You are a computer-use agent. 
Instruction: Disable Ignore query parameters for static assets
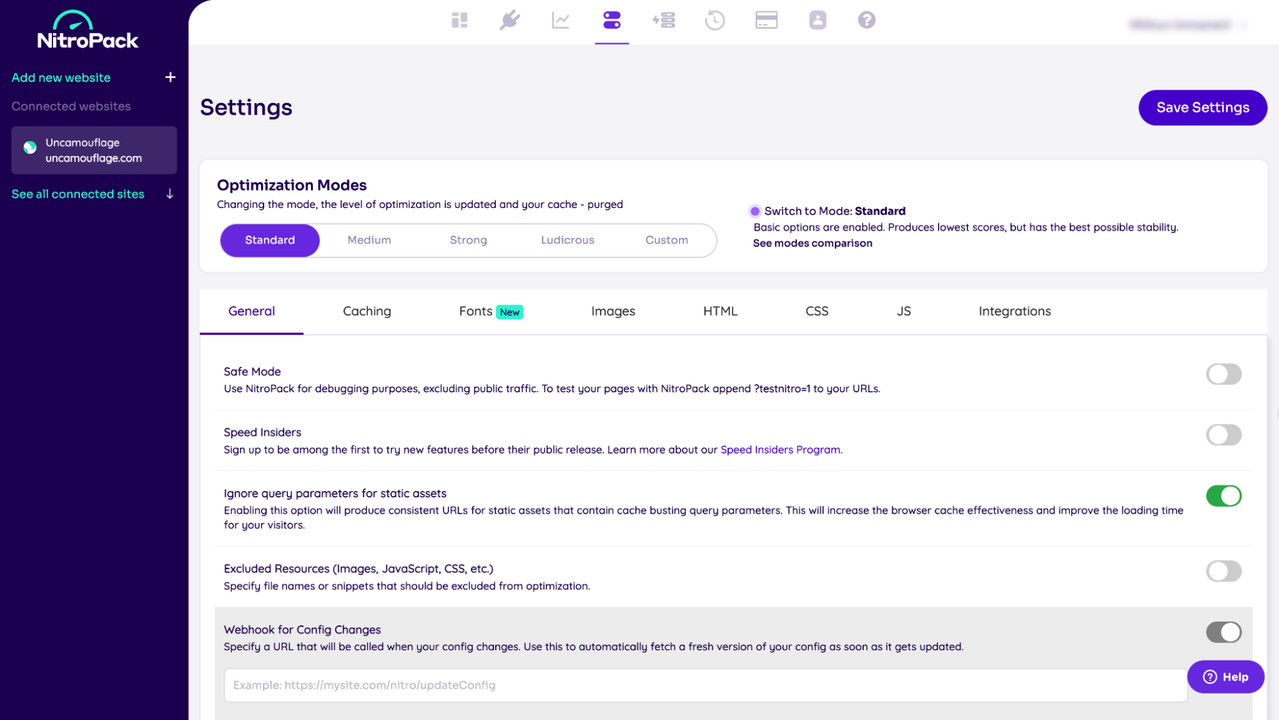pos(1223,495)
